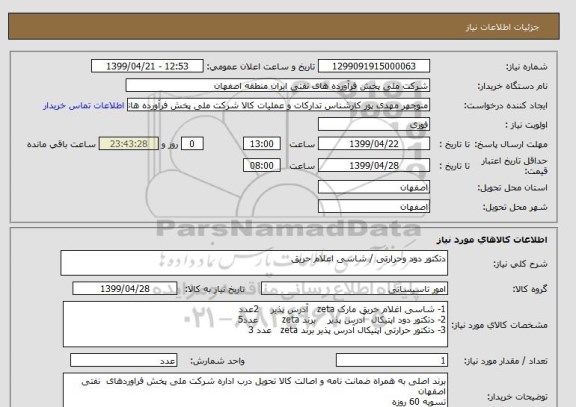Click the remaining time countdown 23:43:28

tap(129, 144)
